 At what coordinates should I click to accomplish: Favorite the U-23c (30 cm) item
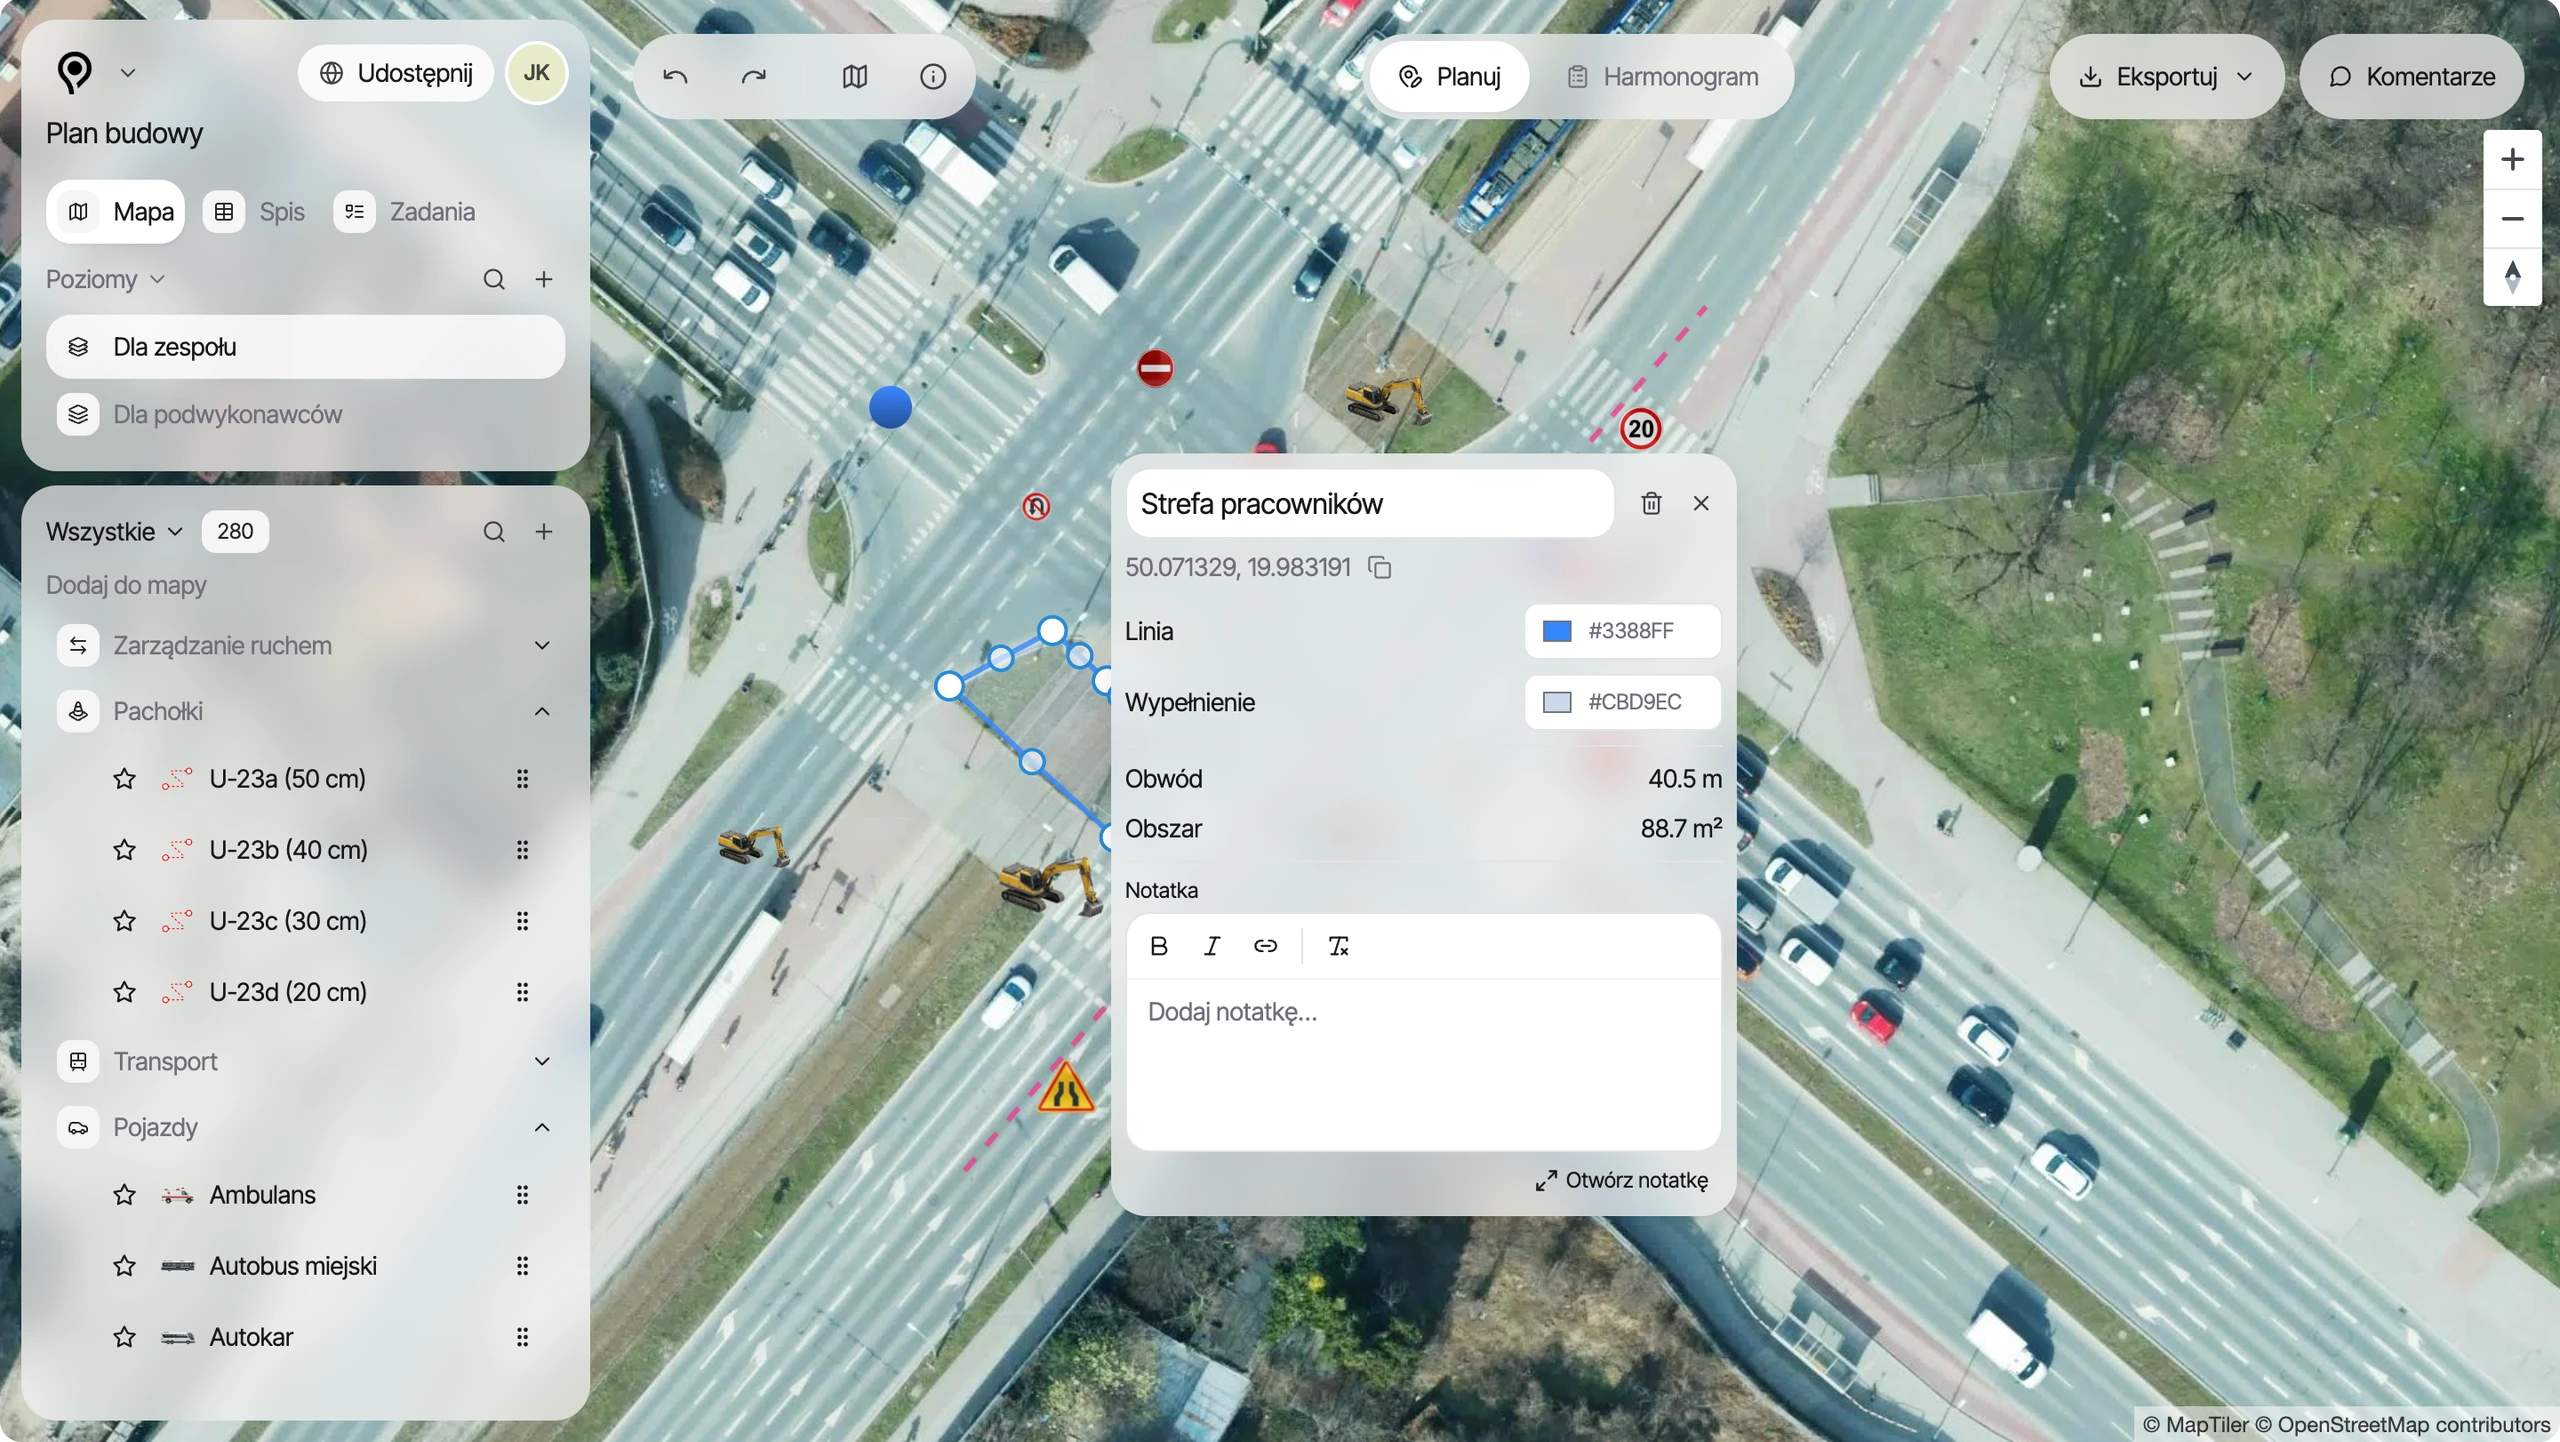coord(124,921)
